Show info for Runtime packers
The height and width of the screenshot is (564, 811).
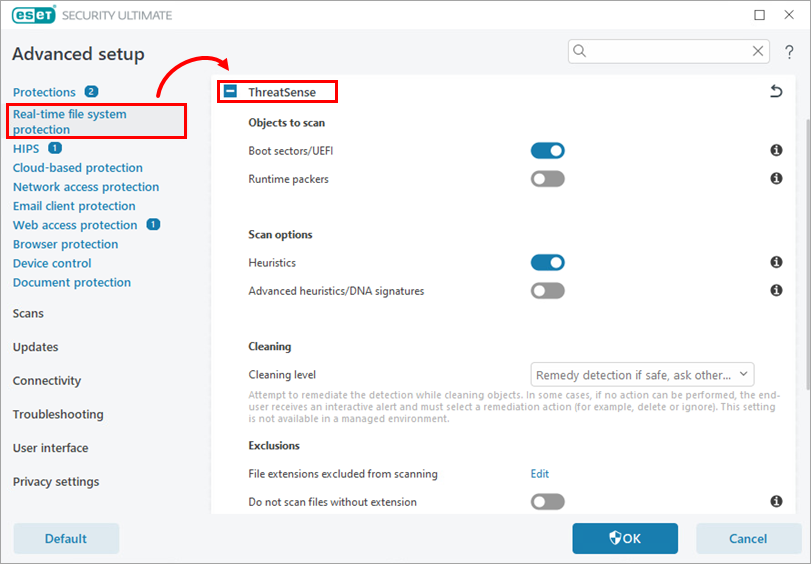(776, 179)
